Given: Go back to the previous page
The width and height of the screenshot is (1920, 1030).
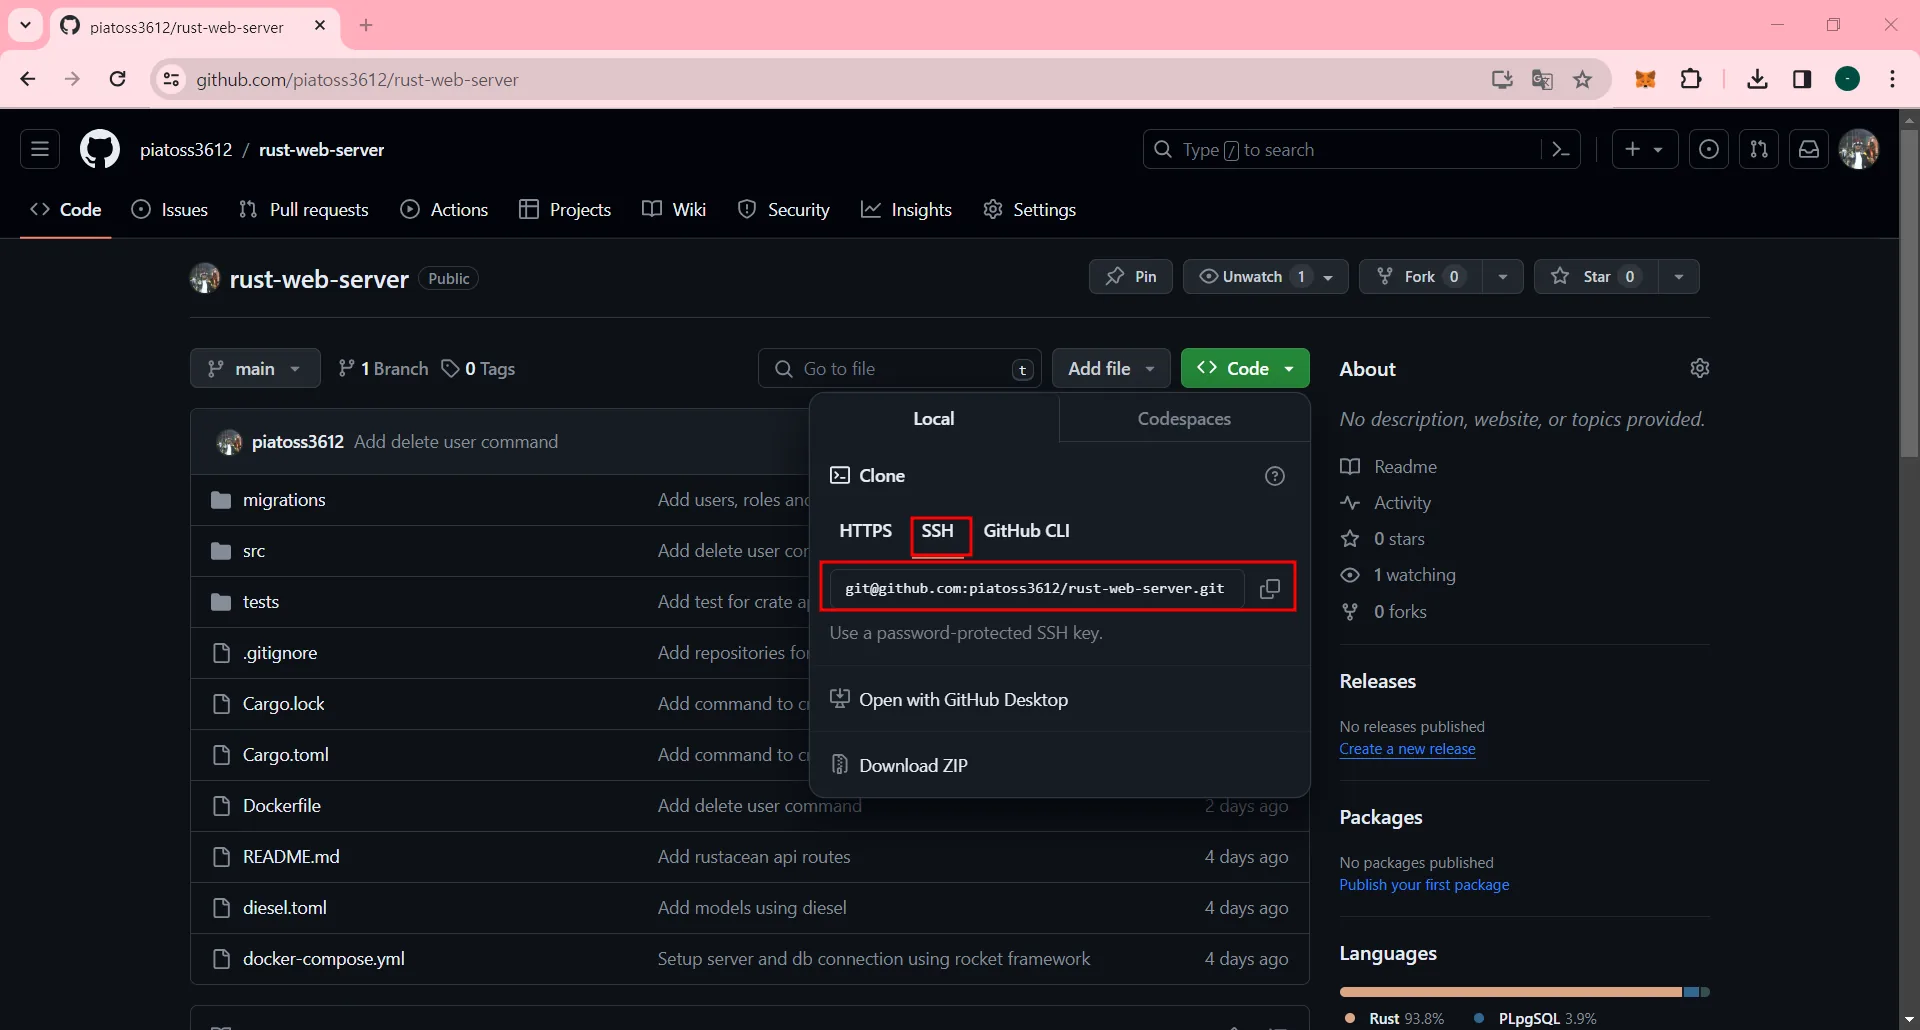Looking at the screenshot, I should 28,79.
